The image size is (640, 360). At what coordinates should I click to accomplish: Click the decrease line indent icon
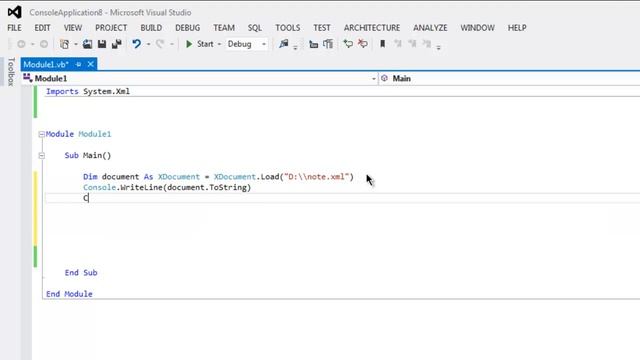[x=313, y=44]
